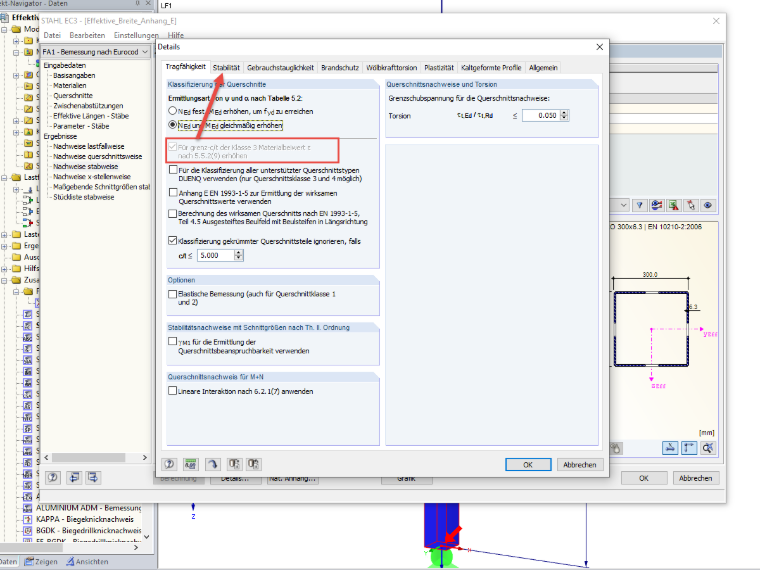Click the pick member cursor icon
This screenshot has height=570, width=760.
click(x=691, y=206)
